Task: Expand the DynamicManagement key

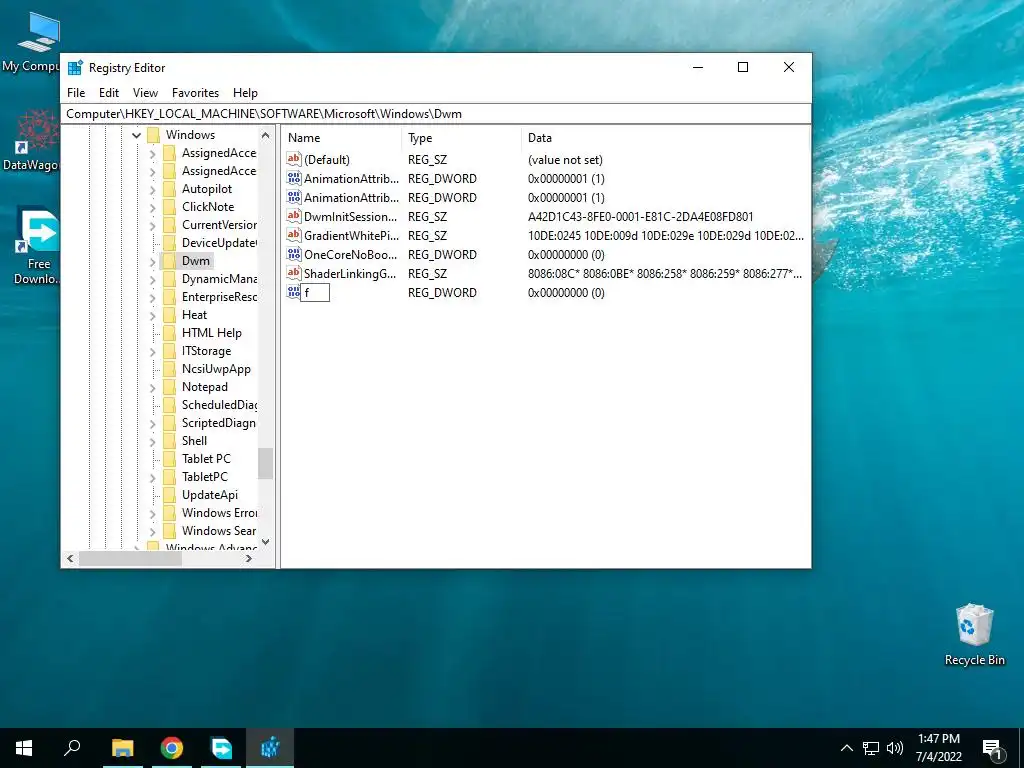Action: click(152, 280)
